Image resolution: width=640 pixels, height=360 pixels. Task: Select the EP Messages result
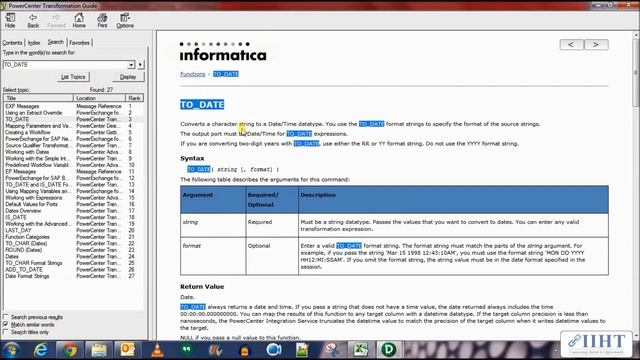(x=20, y=171)
